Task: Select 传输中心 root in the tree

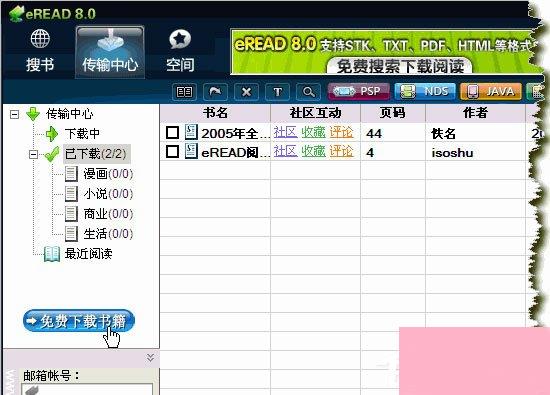Action: click(70, 114)
